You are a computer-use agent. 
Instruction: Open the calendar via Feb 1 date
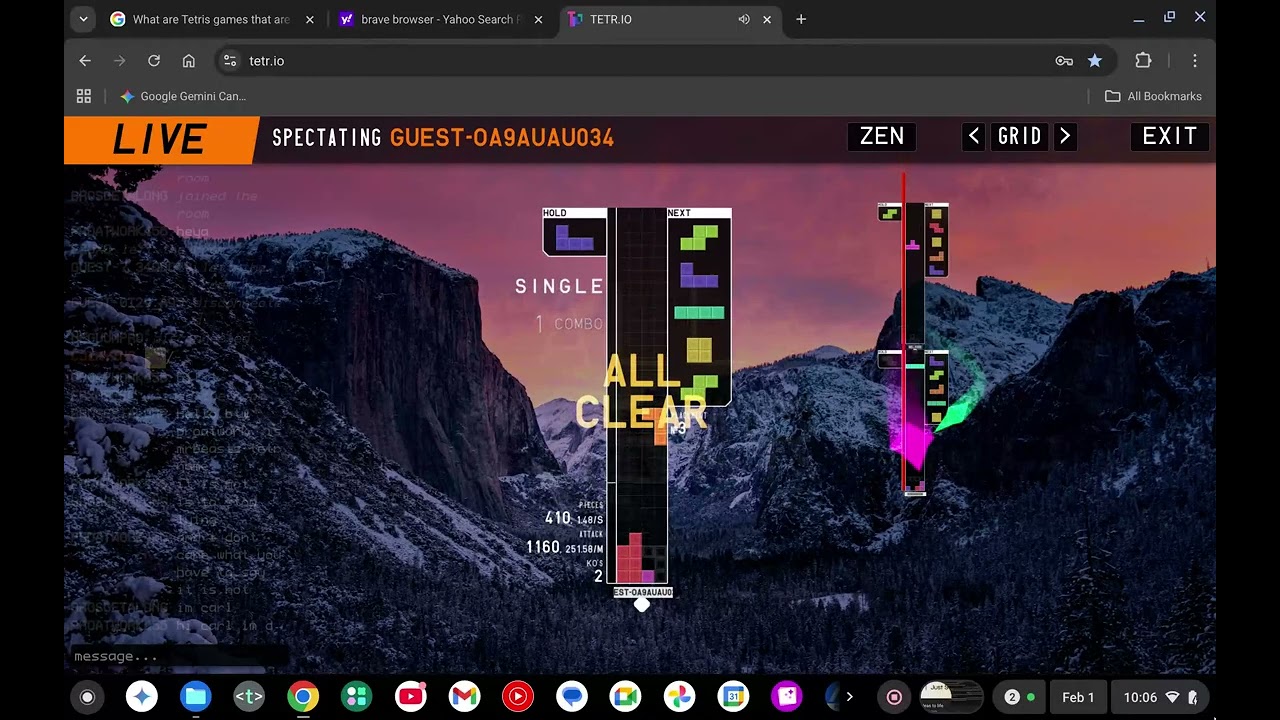click(1078, 697)
